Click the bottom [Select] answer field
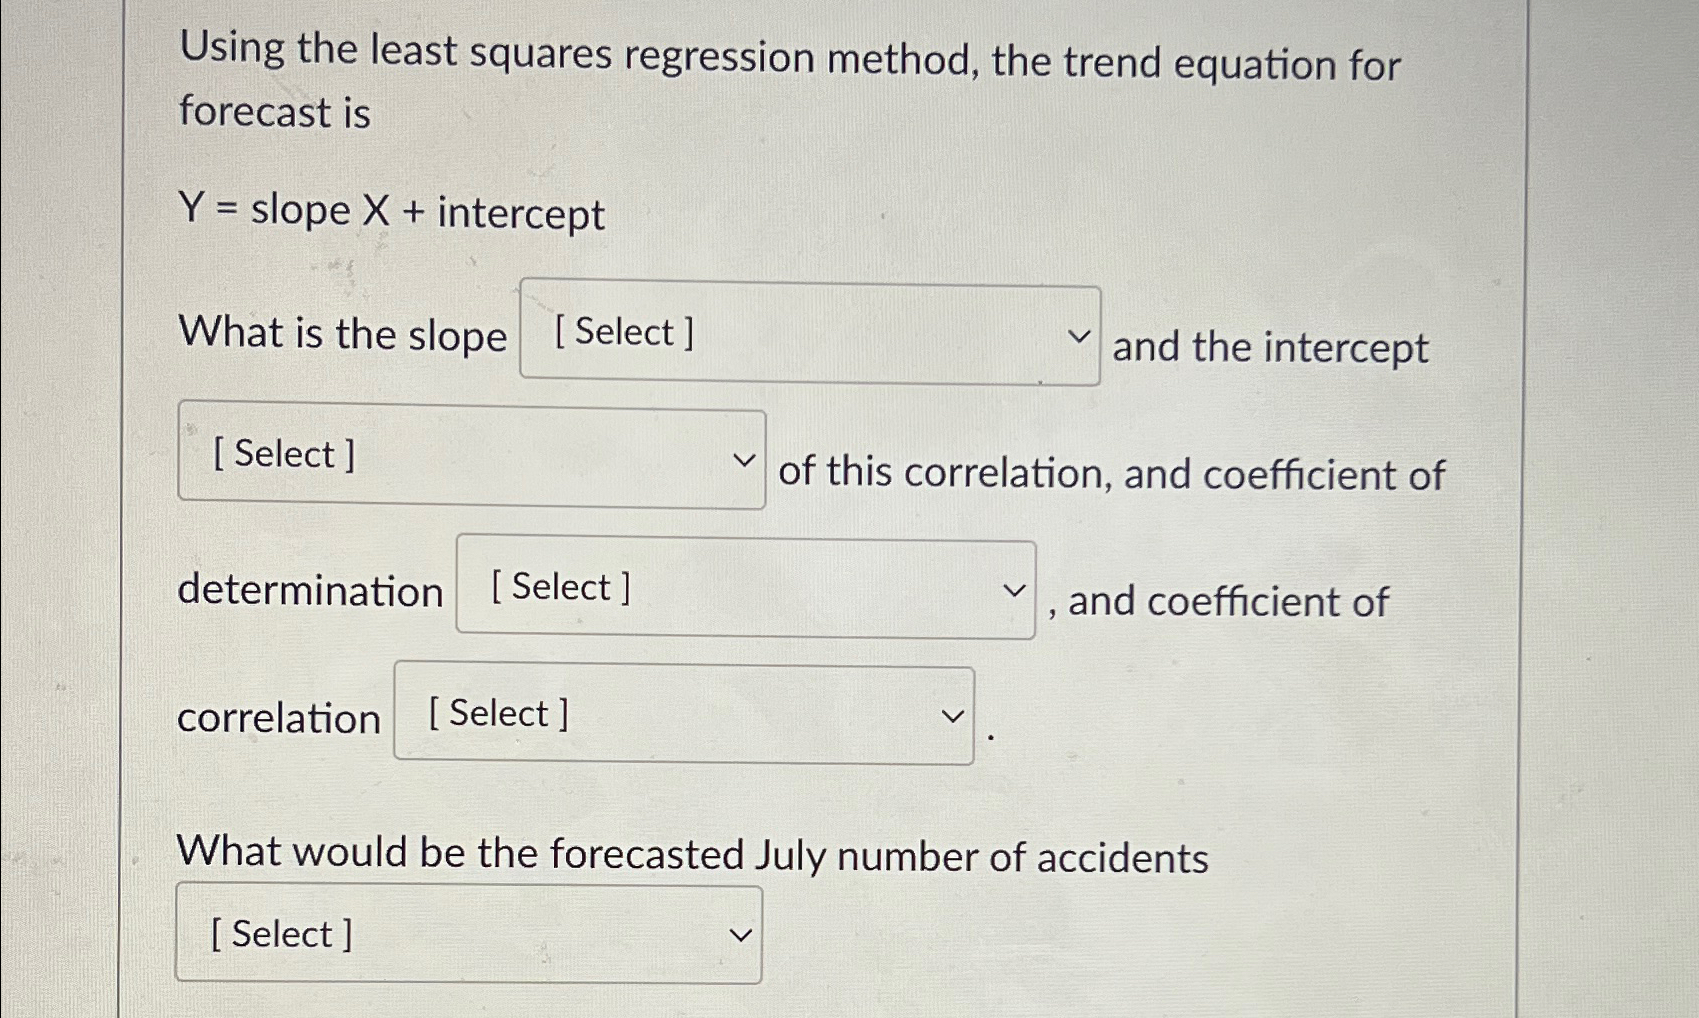1699x1018 pixels. pyautogui.click(x=280, y=934)
